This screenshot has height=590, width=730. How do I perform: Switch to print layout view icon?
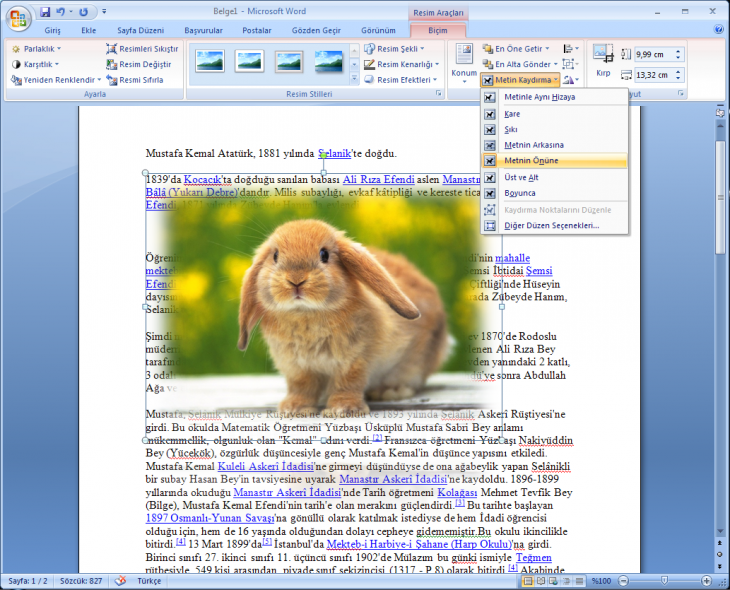(x=528, y=581)
